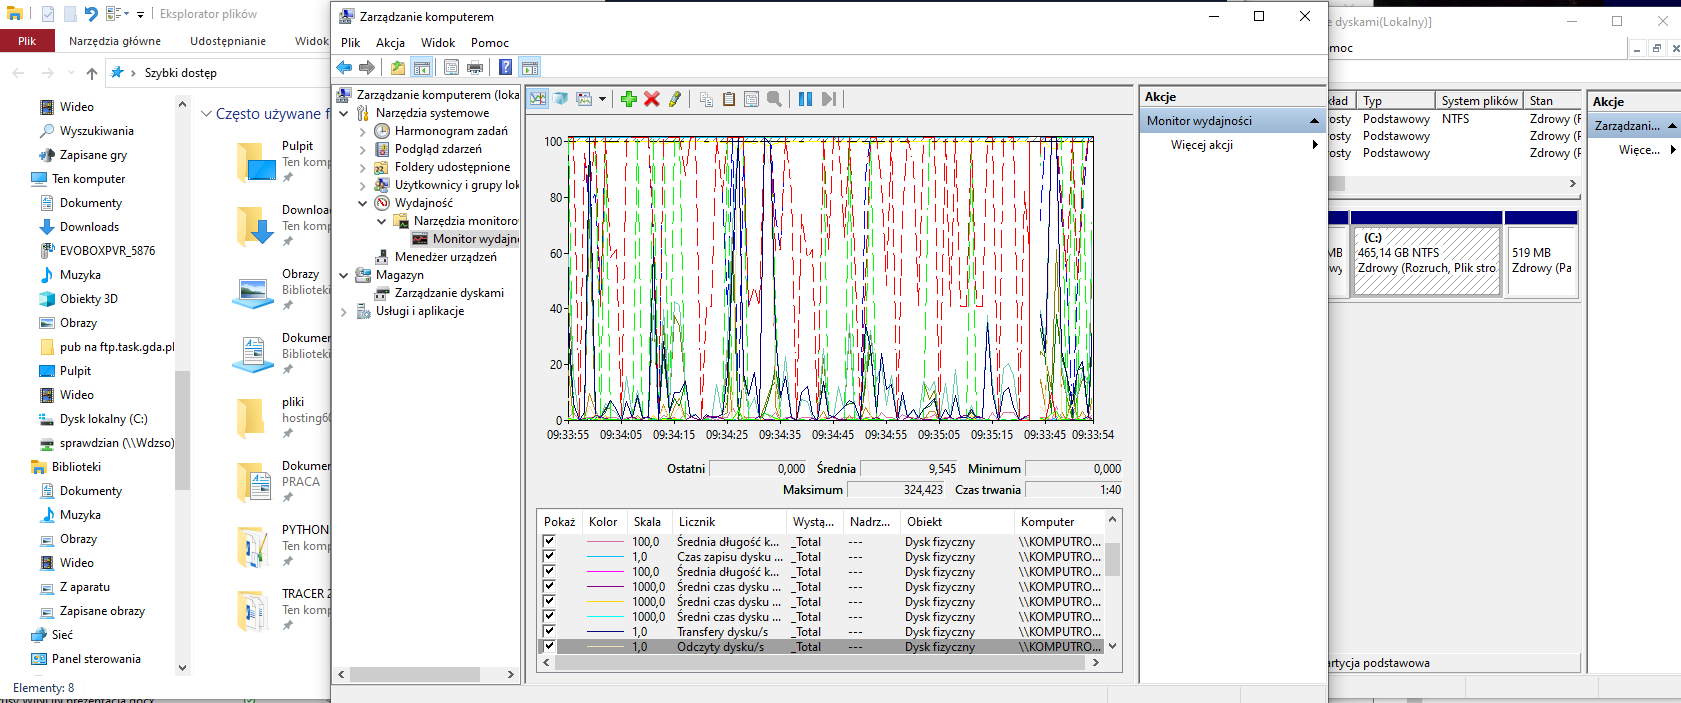Click the green plus Add counter icon
The image size is (1681, 703).
point(629,99)
